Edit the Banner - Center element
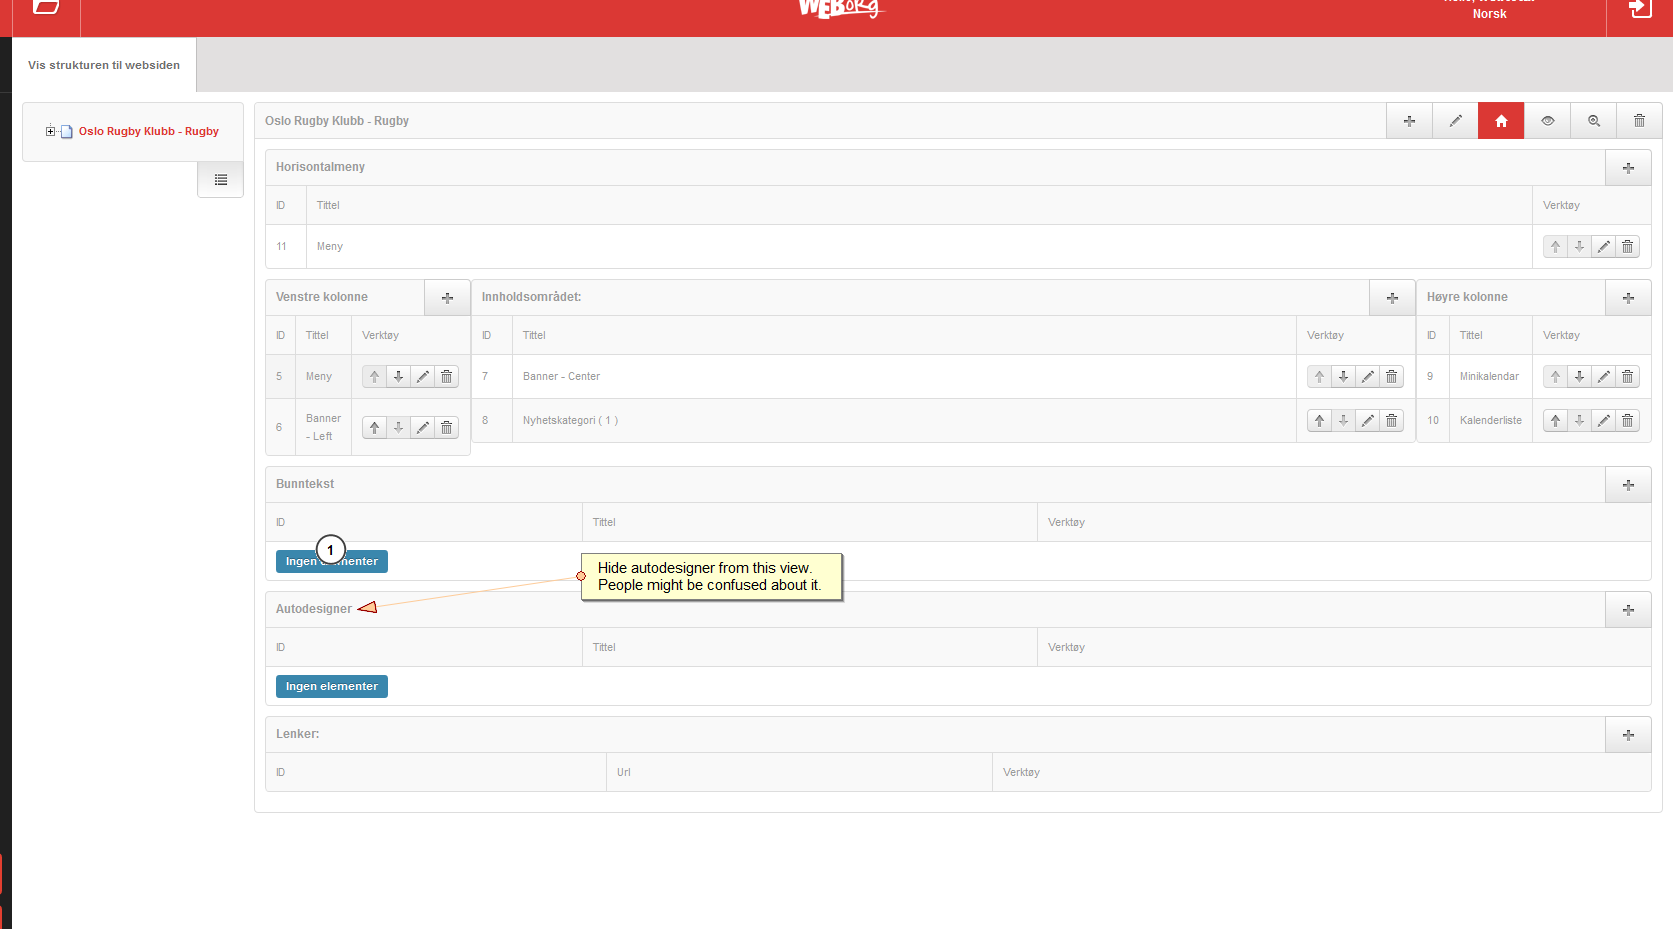1673x929 pixels. pyautogui.click(x=1367, y=376)
